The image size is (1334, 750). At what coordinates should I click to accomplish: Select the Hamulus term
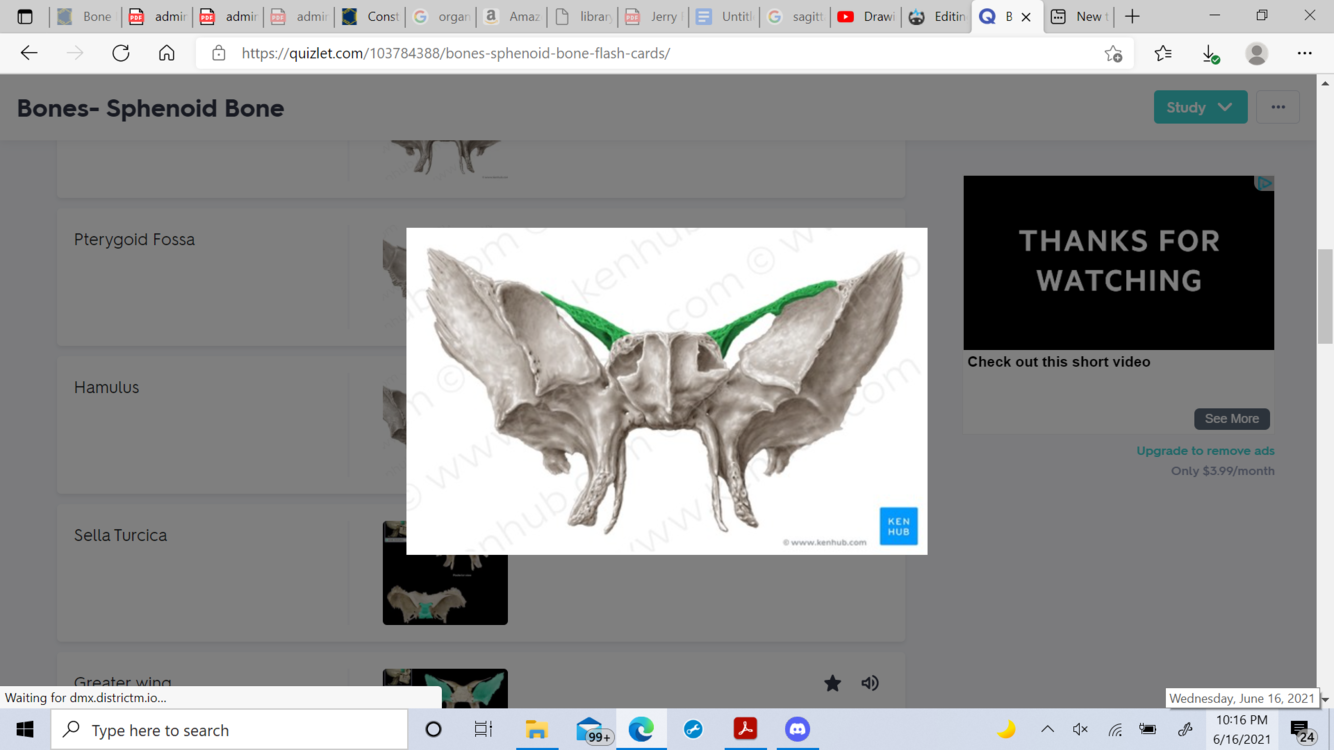click(106, 388)
